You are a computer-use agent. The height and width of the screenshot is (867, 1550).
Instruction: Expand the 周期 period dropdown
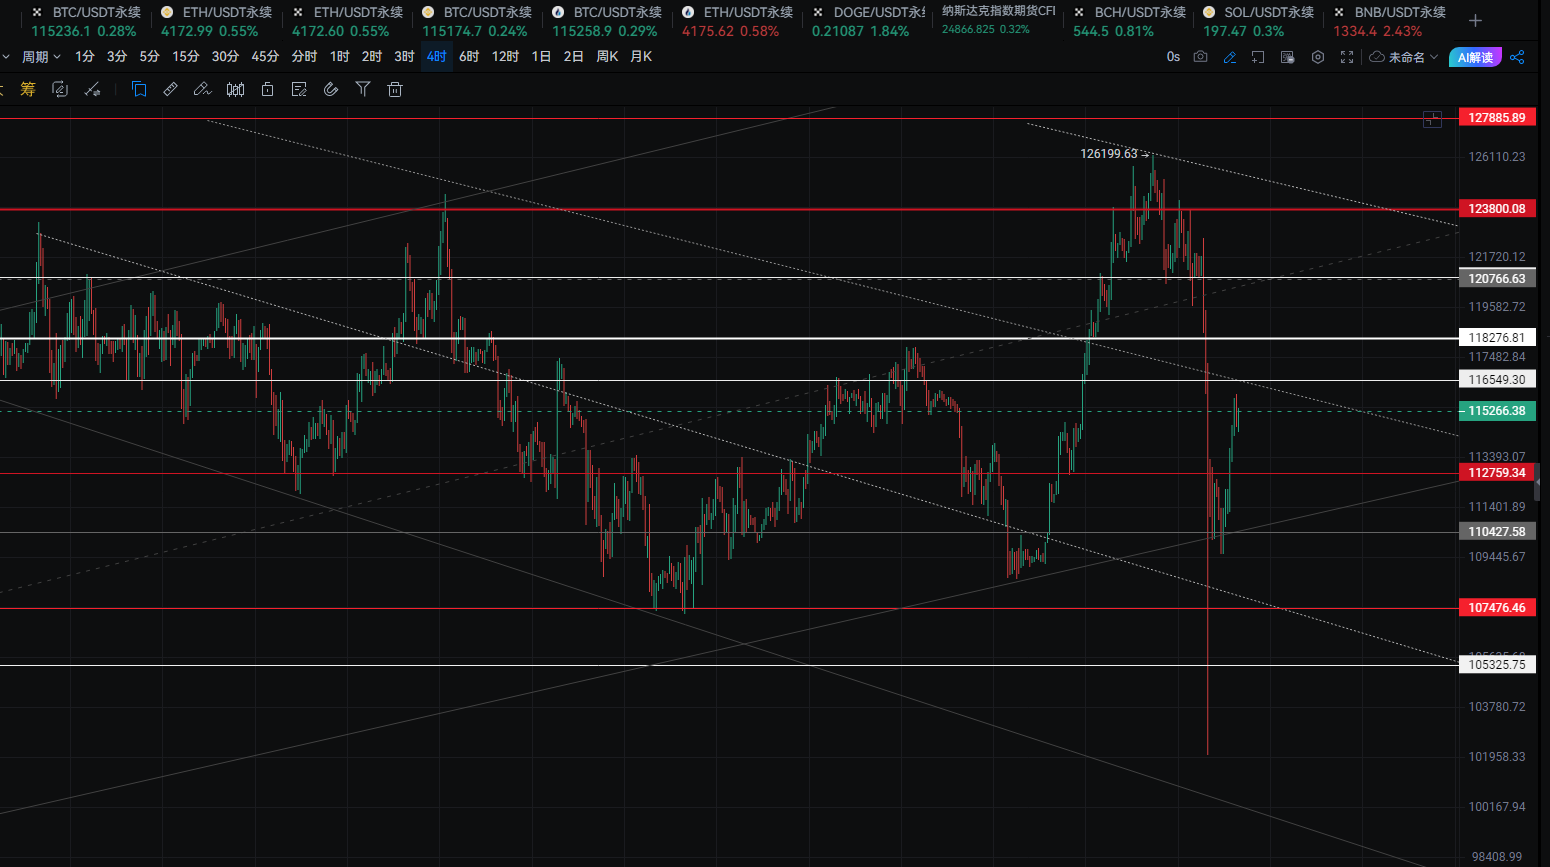coord(41,57)
